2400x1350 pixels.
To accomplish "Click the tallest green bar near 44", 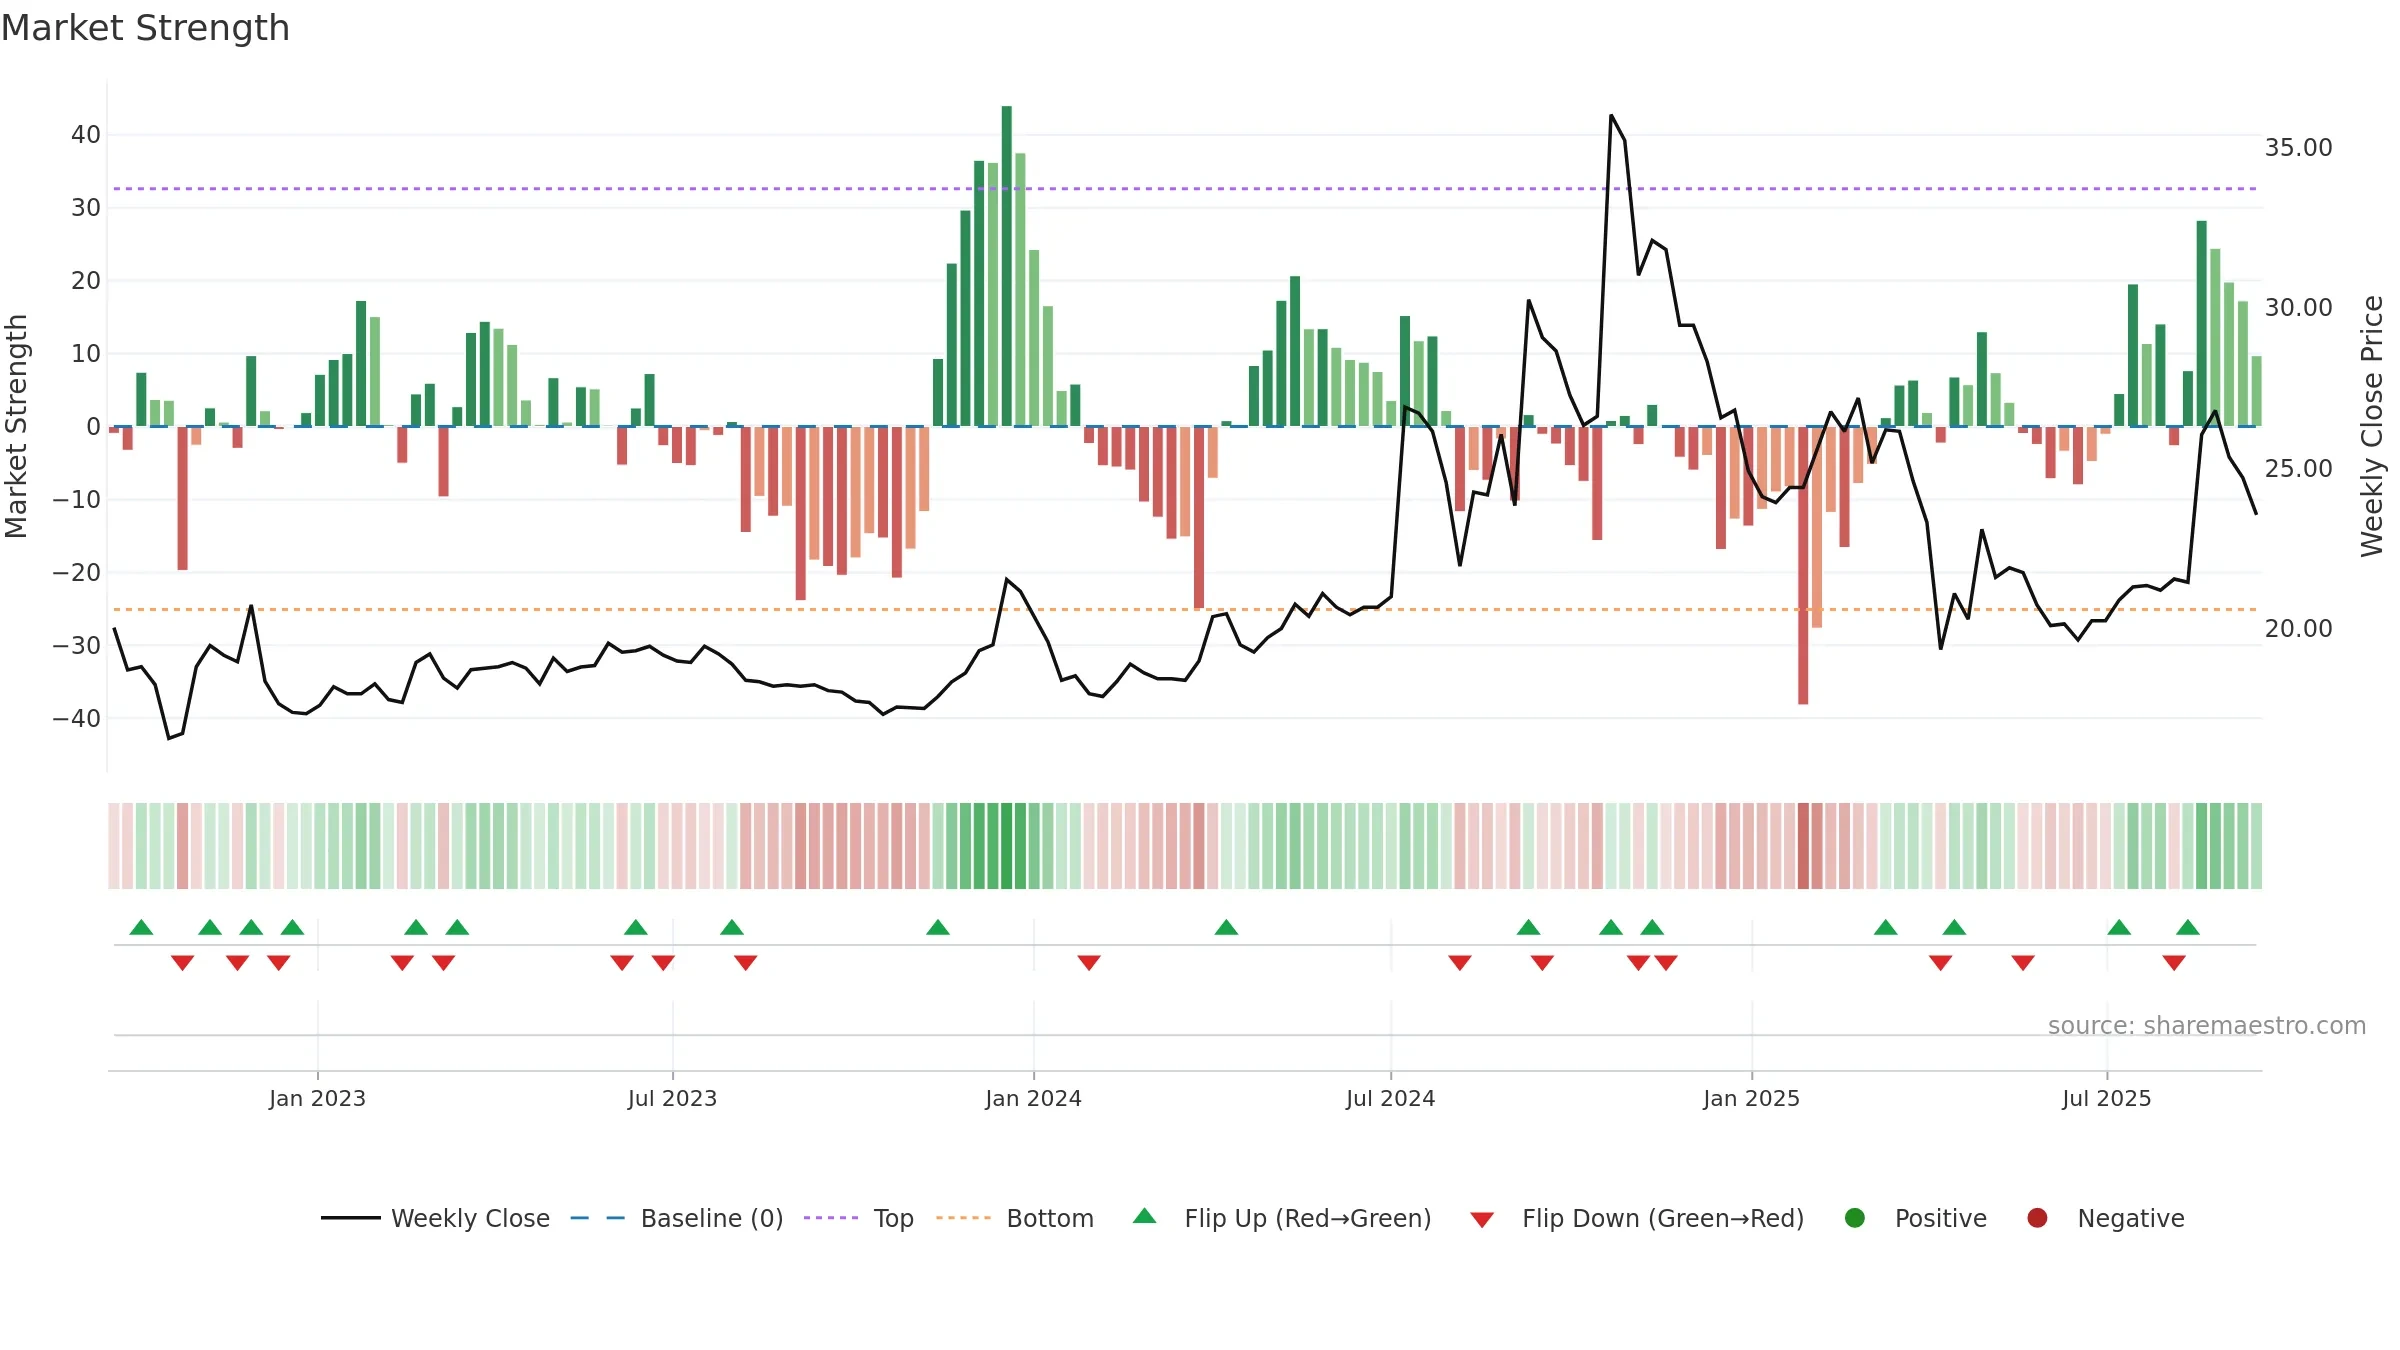I will [1007, 266].
